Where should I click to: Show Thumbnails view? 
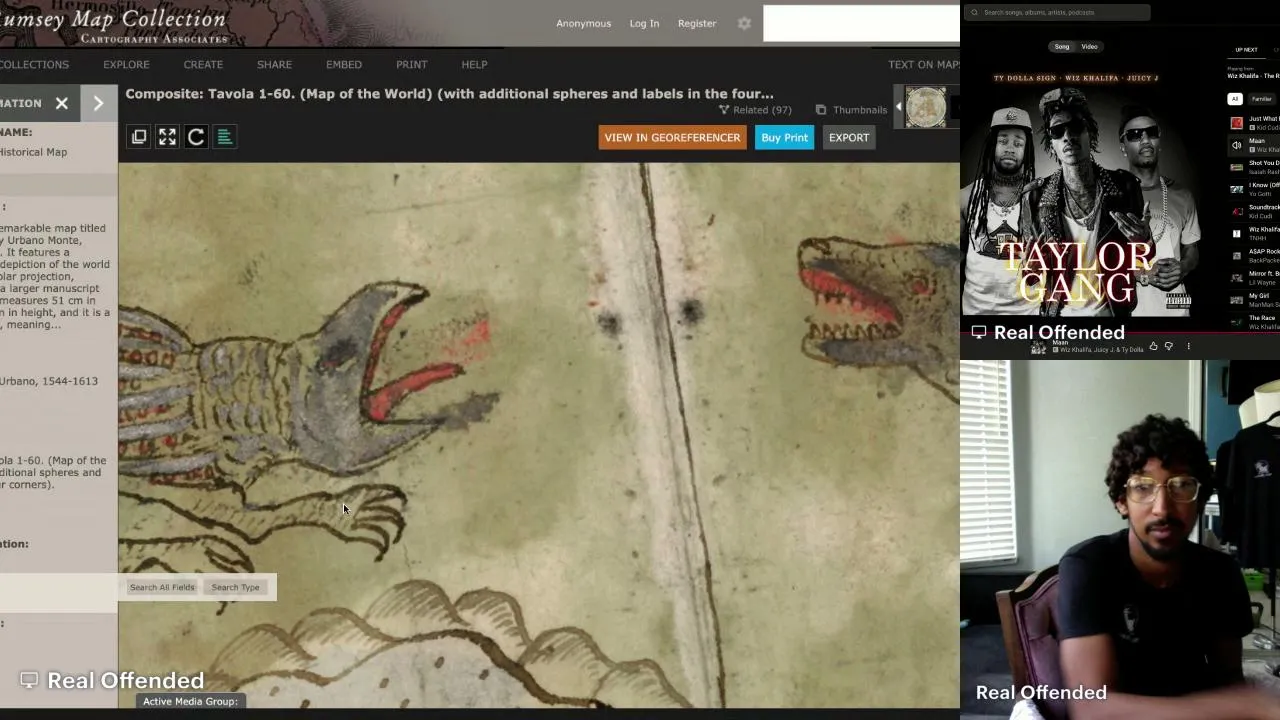pos(851,110)
